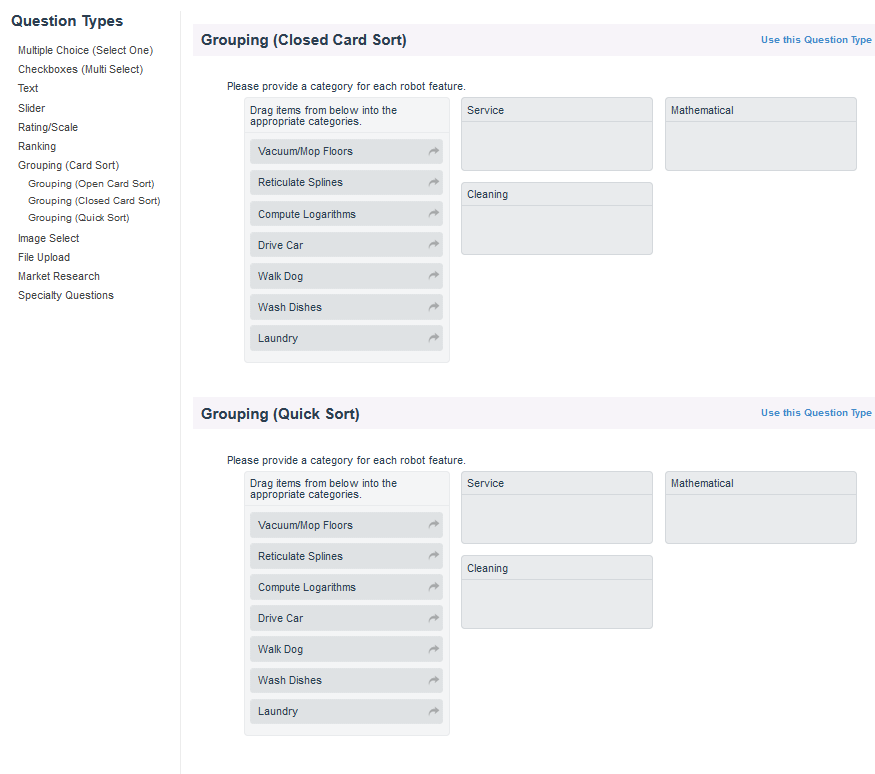The height and width of the screenshot is (774, 875).
Task: Expand Grouping (Card Sort) in sidebar
Action: tap(68, 165)
